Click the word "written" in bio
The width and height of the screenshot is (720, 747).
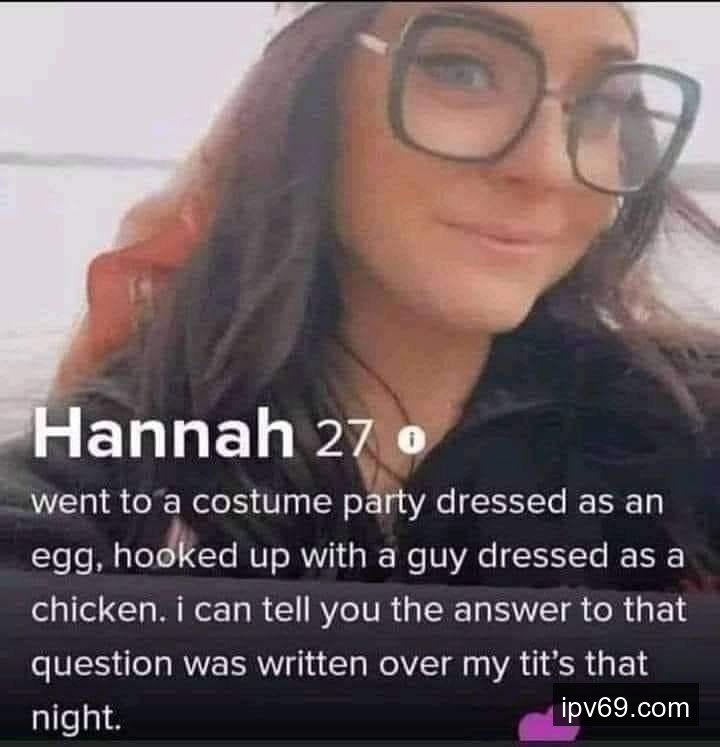313,664
